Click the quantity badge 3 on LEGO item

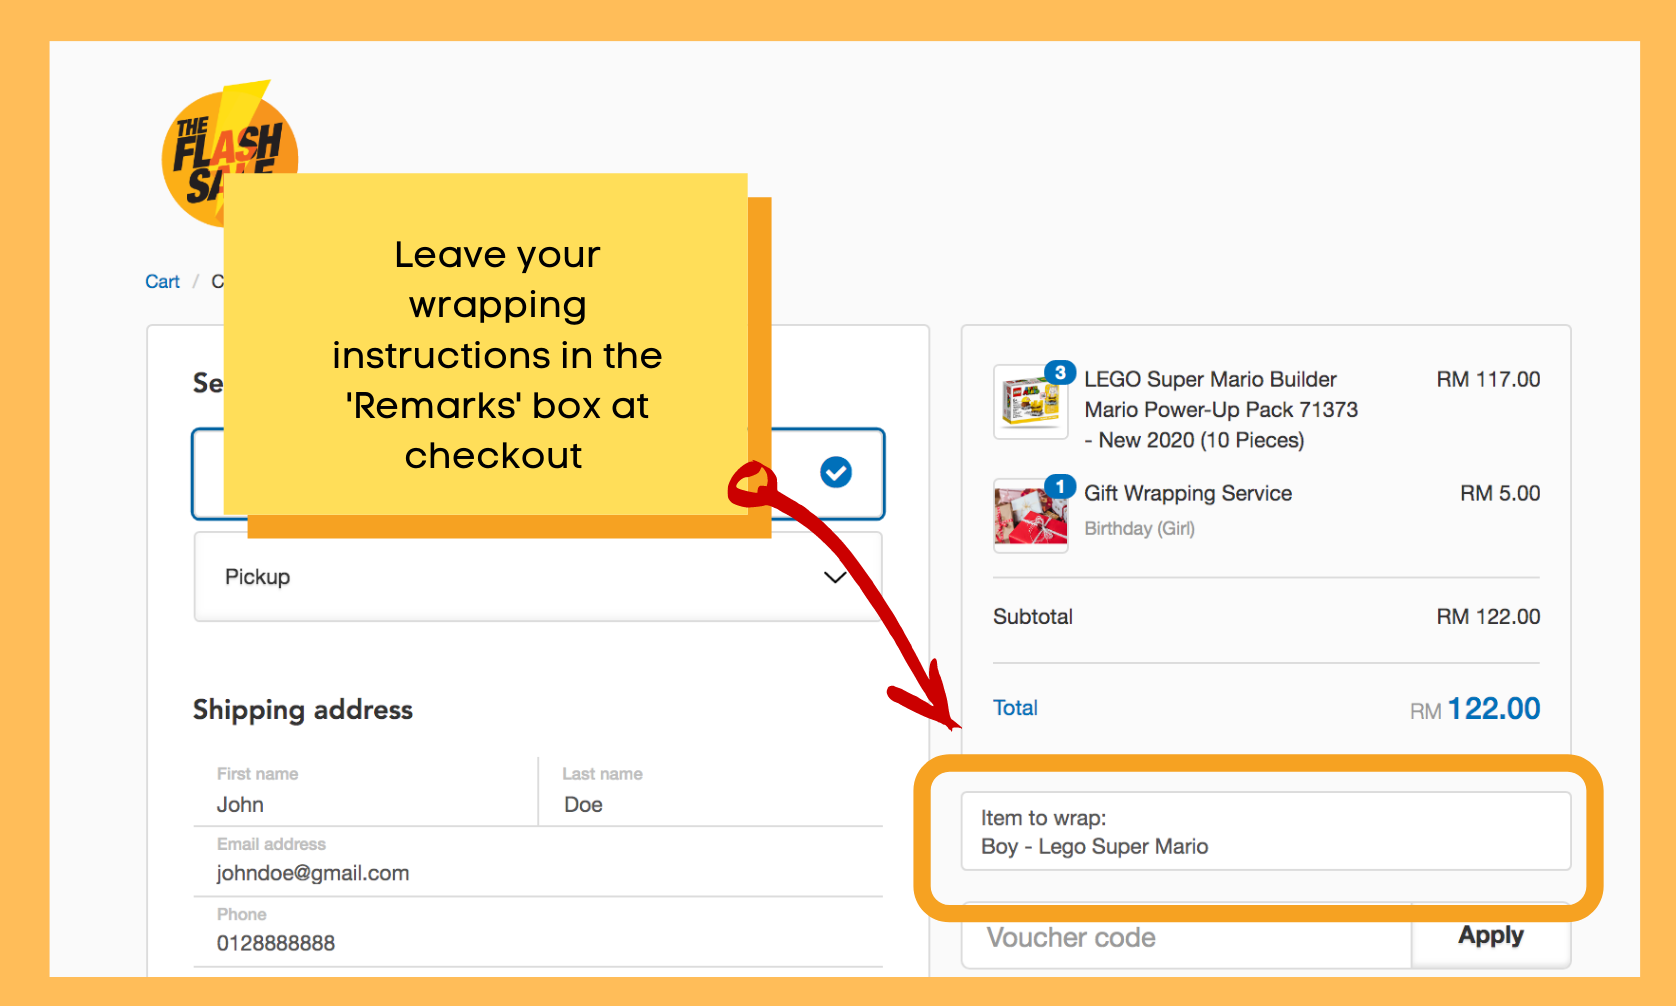tap(1060, 372)
